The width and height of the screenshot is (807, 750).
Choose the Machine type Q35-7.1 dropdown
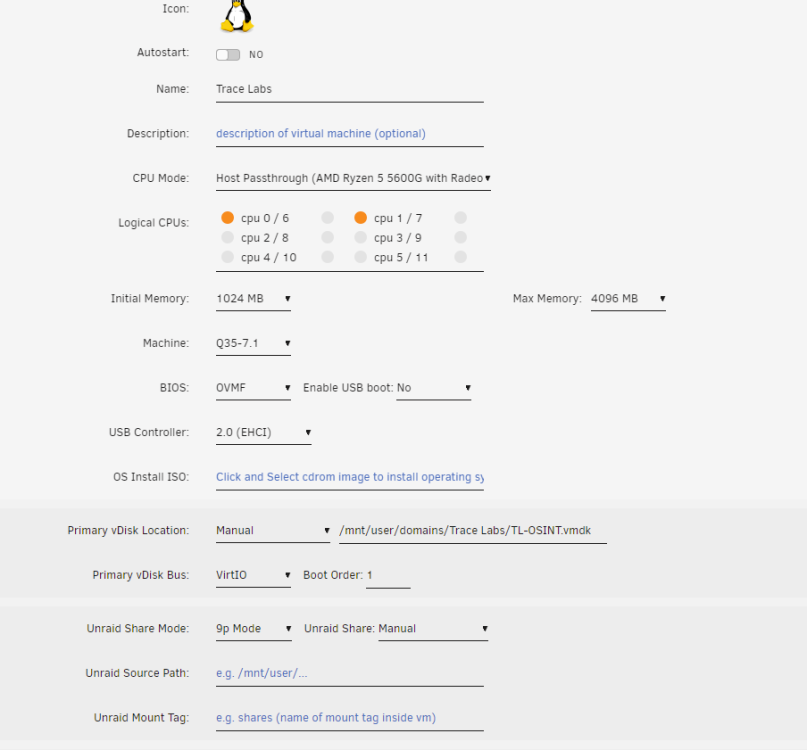click(253, 343)
